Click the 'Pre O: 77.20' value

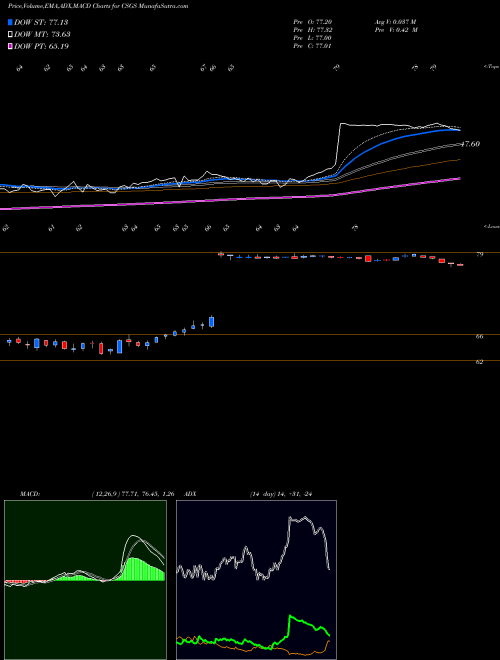[x=313, y=22]
